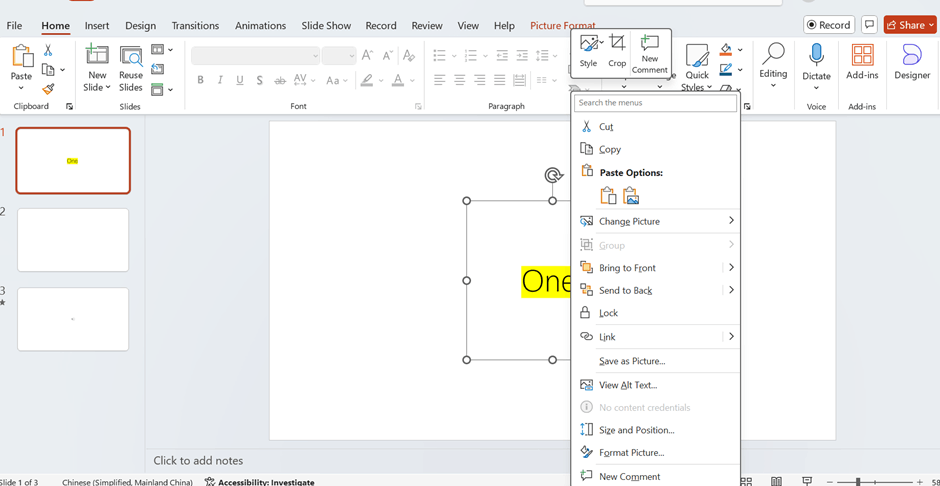
Task: Expand the Layout dropdown in Slides group
Action: coord(170,49)
